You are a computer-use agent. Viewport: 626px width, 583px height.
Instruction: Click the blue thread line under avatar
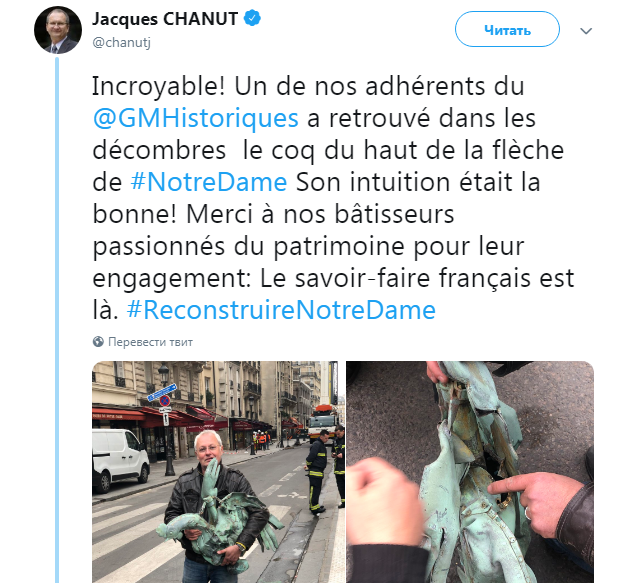click(57, 319)
